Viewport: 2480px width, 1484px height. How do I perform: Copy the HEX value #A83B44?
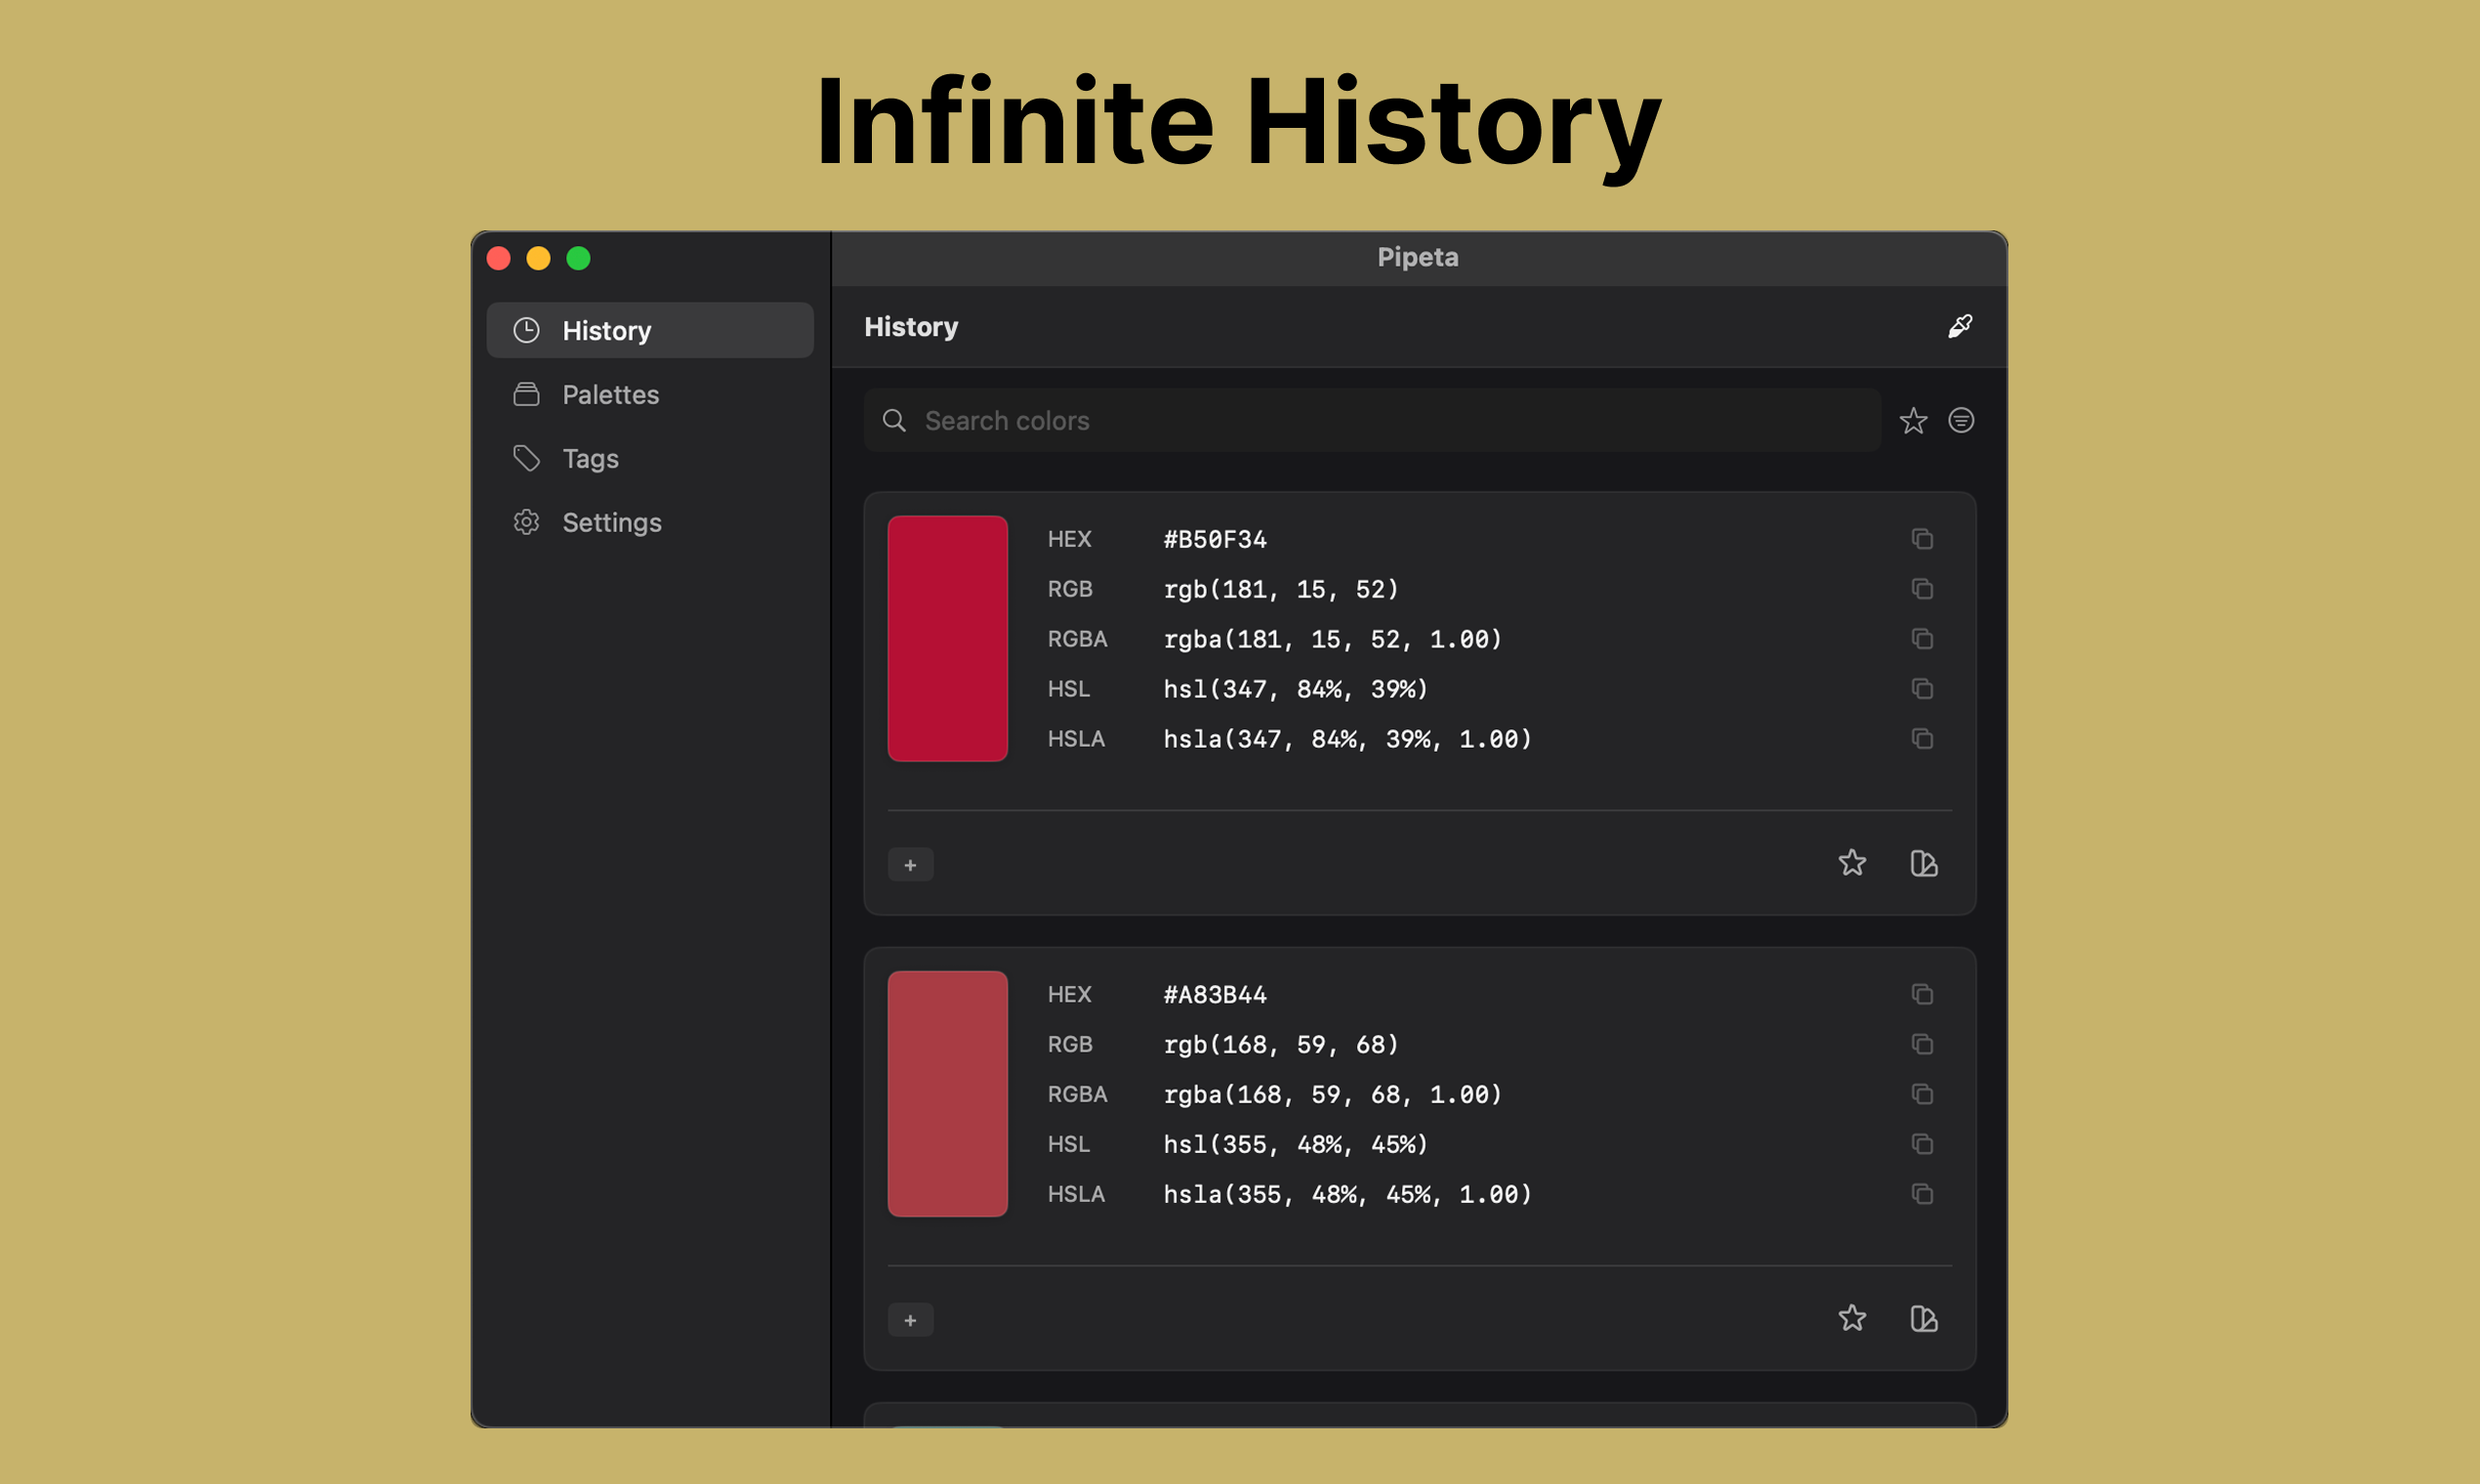[1922, 994]
